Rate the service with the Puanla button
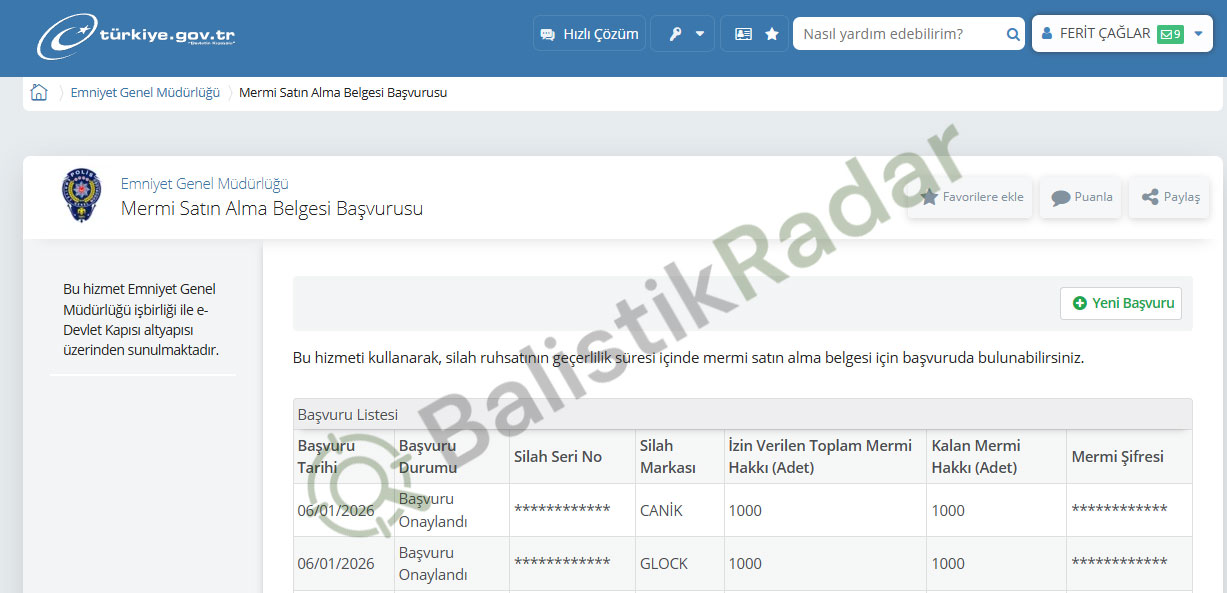 click(x=1081, y=197)
